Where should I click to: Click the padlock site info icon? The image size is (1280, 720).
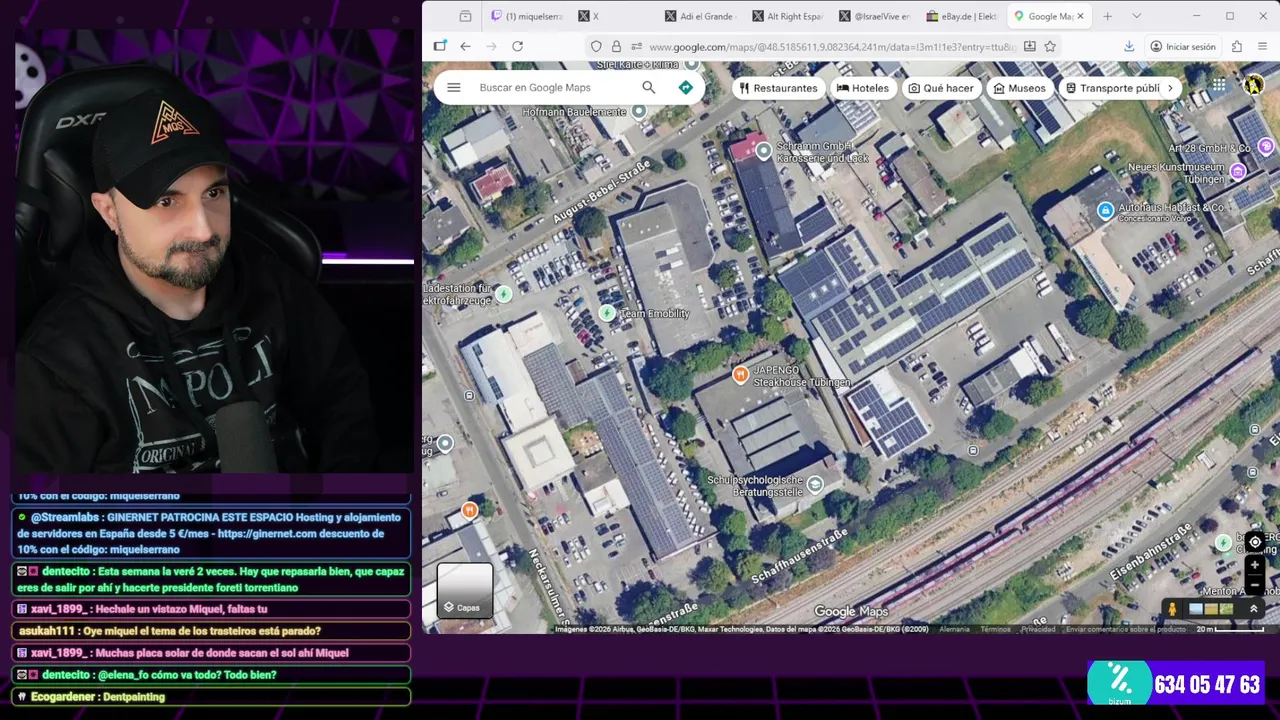click(x=616, y=46)
